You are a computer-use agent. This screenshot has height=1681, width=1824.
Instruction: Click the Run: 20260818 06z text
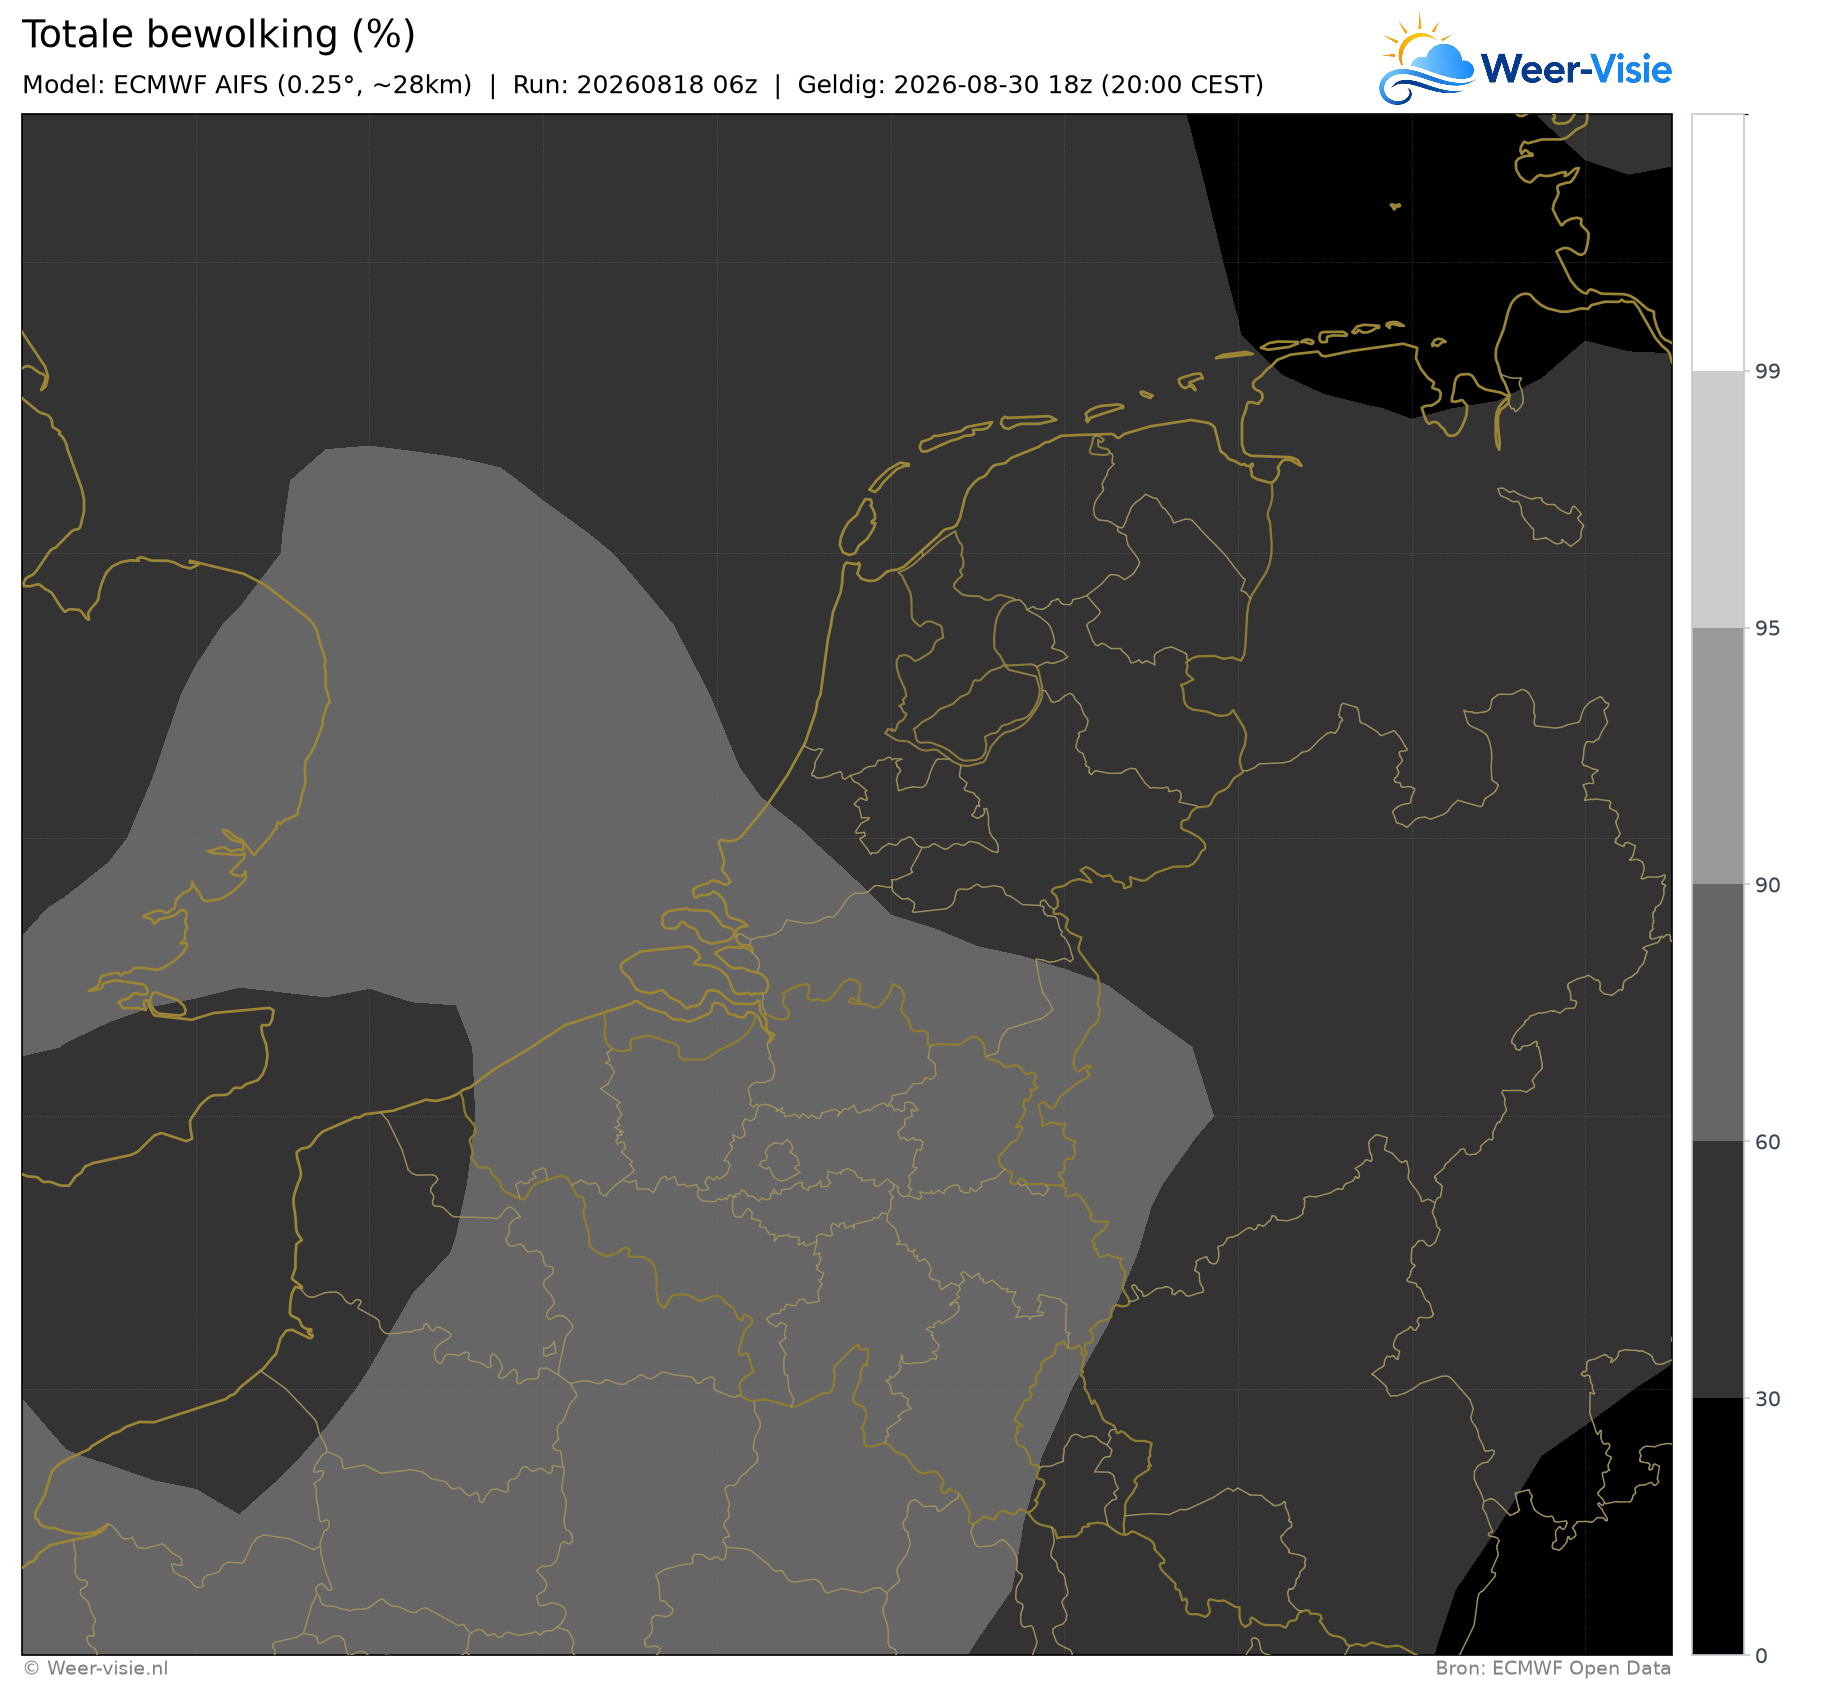click(x=635, y=85)
